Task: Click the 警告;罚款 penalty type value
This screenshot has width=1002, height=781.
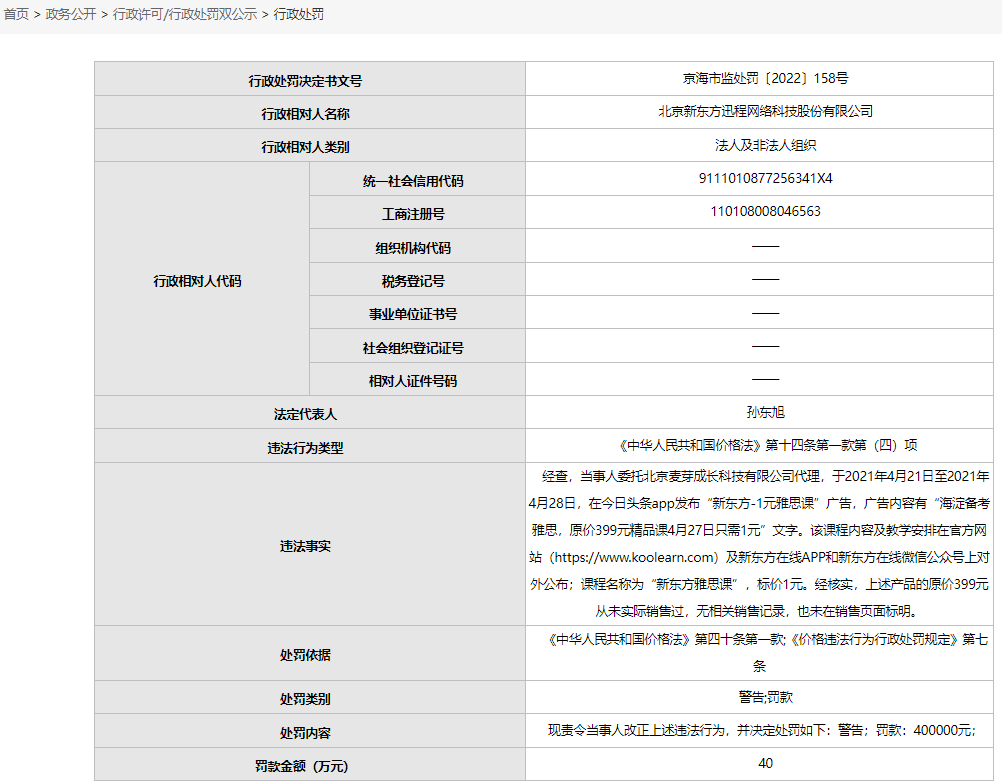Action: tap(765, 697)
